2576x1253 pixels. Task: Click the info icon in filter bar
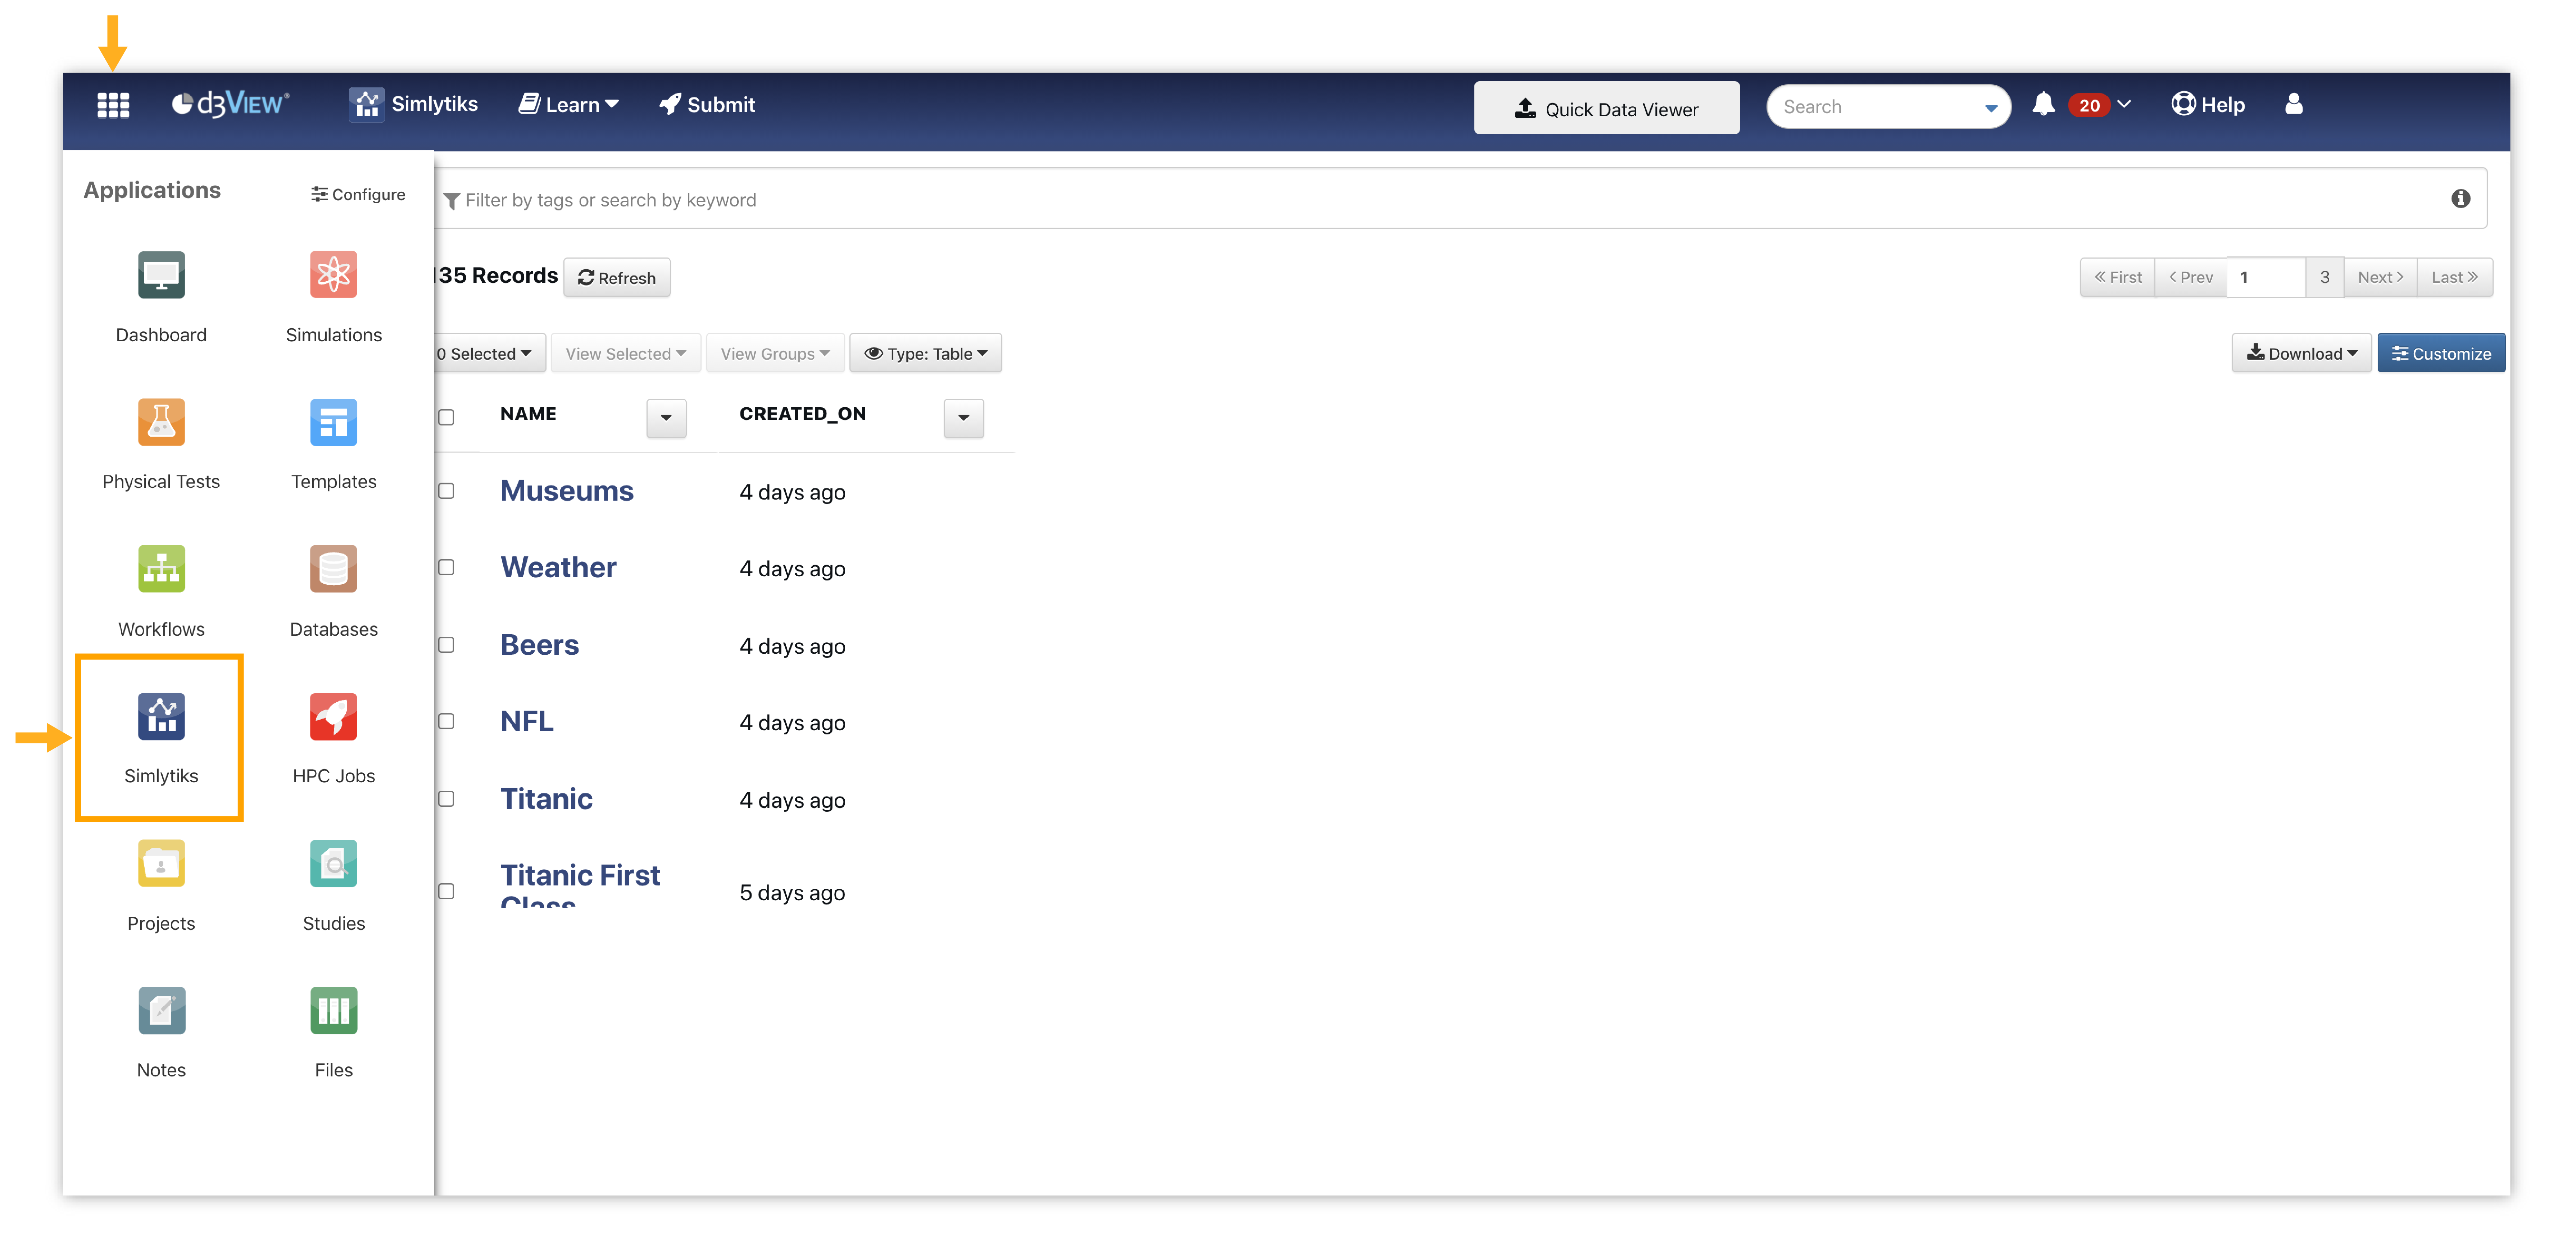[x=2461, y=199]
